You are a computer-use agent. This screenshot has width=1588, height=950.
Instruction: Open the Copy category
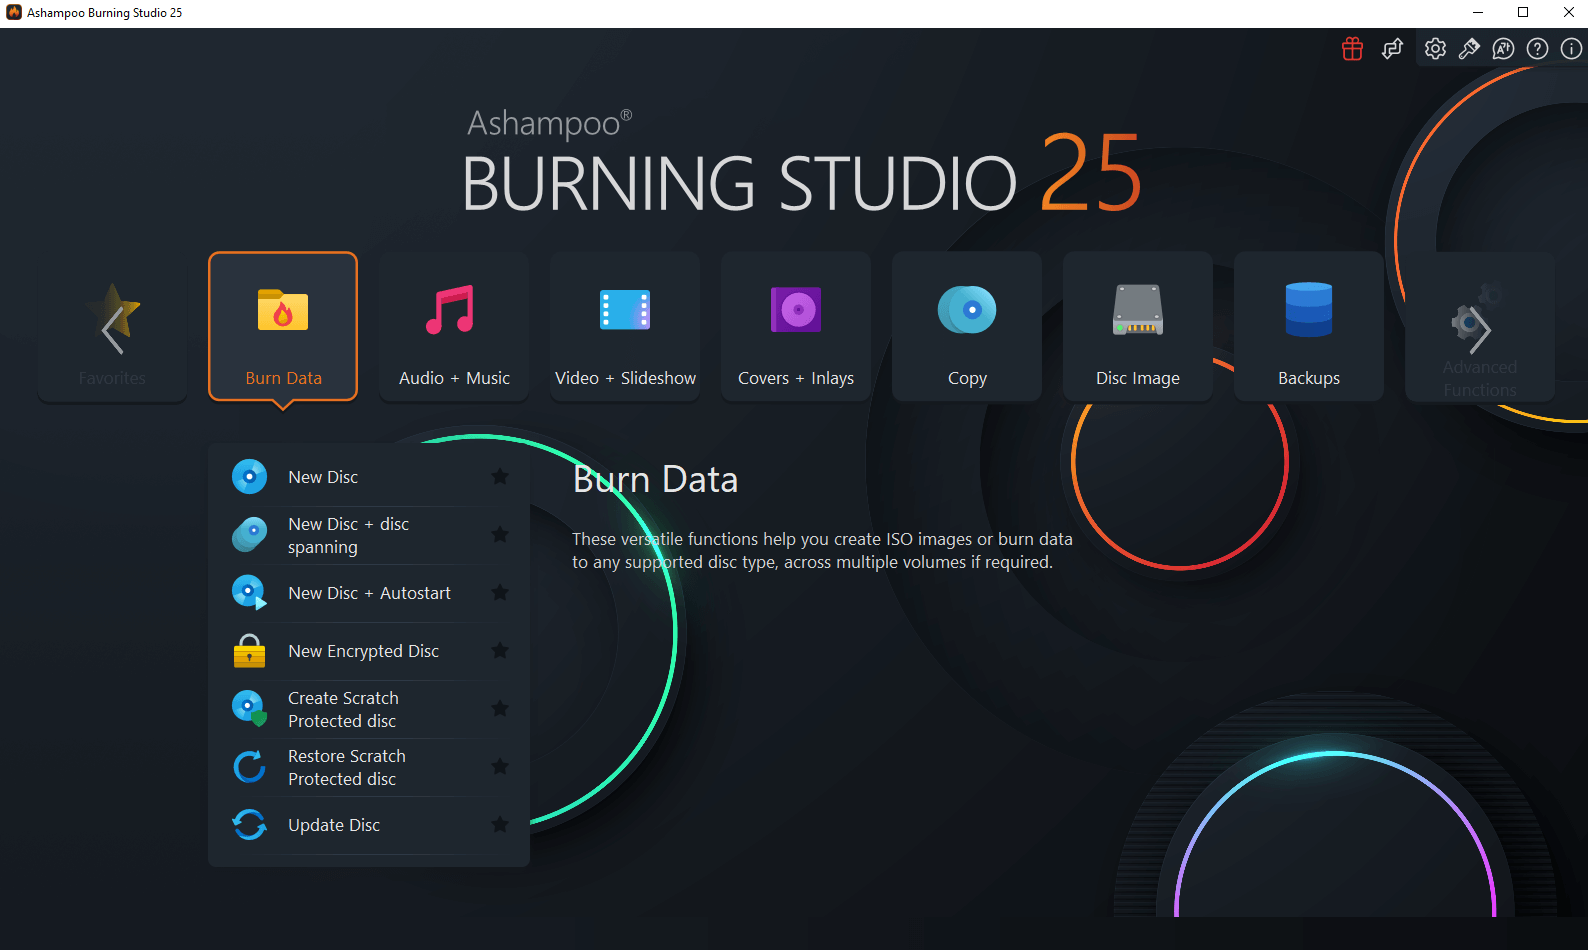967,326
